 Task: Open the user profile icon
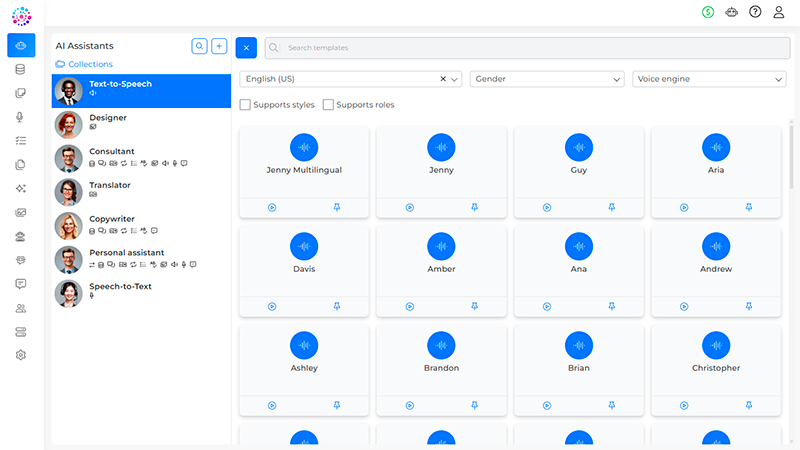click(x=779, y=12)
